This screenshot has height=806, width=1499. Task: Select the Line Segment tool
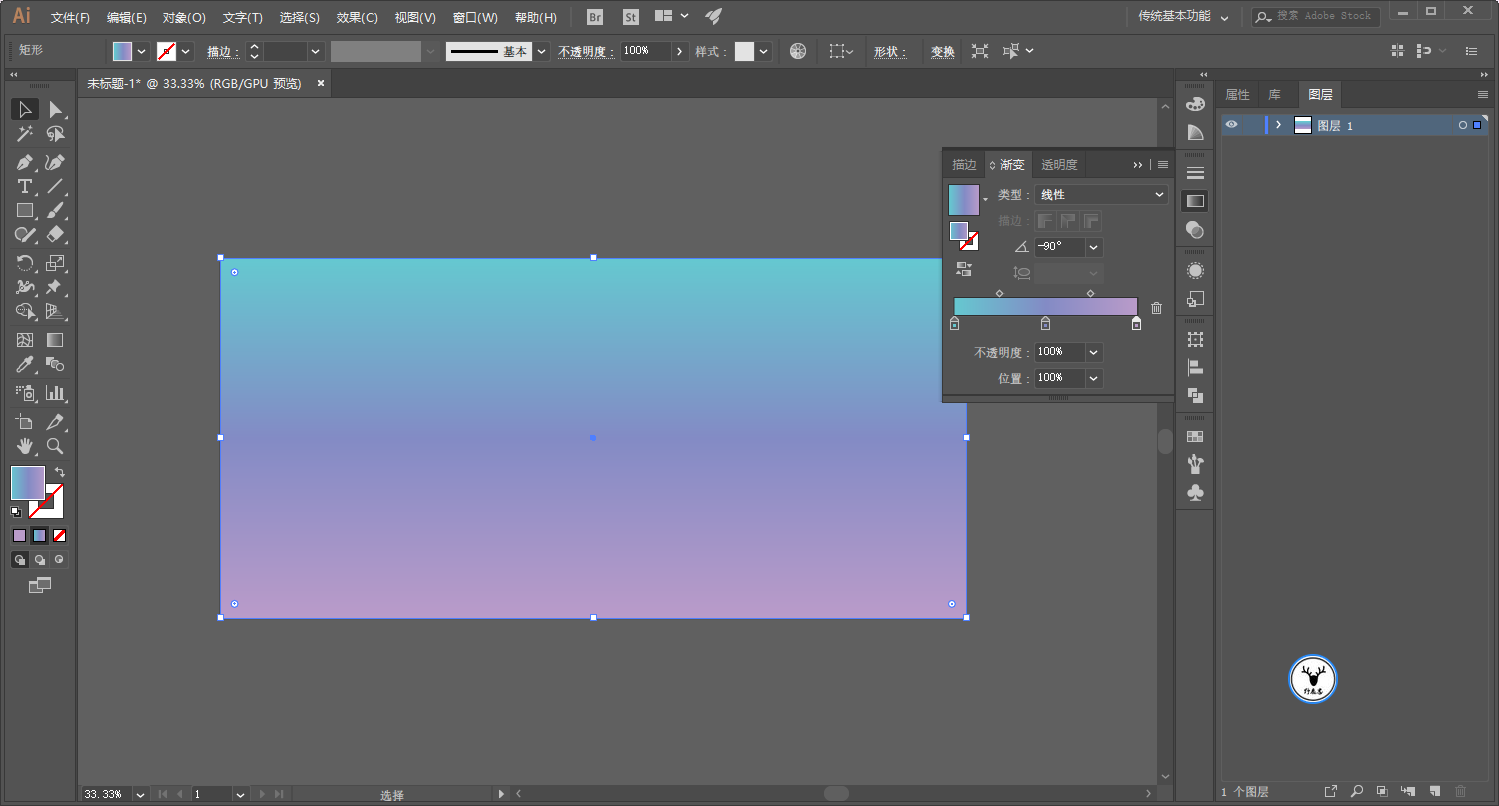(56, 186)
